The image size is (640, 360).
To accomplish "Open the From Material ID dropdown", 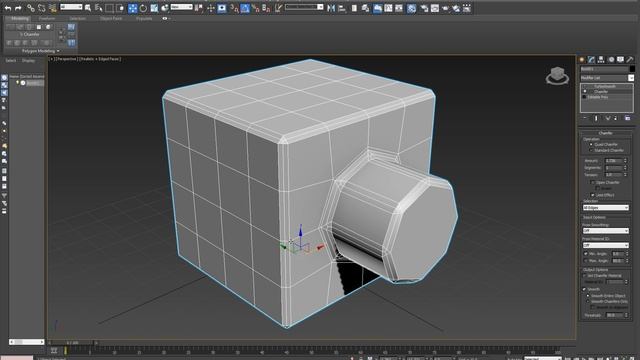I will click(605, 245).
